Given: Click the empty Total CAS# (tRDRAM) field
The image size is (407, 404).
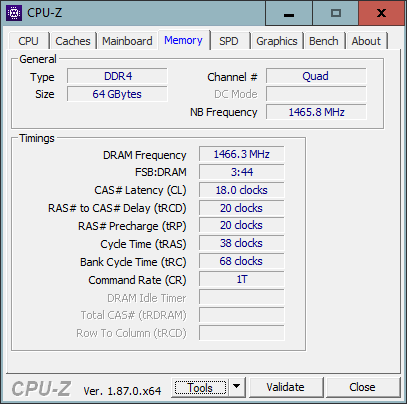Looking at the screenshot, I should (x=242, y=315).
